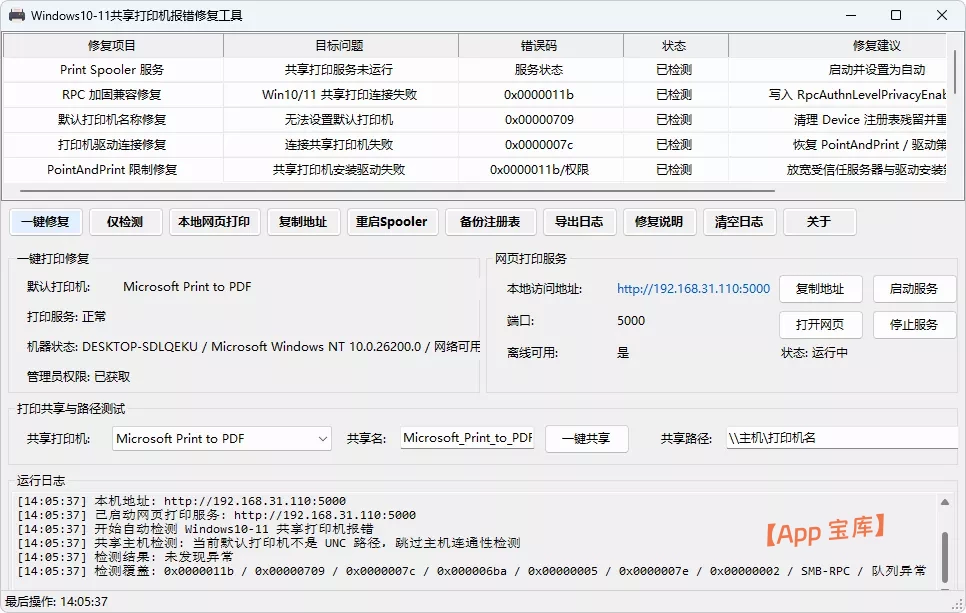The height and width of the screenshot is (613, 966).
Task: Select the PointAndPrint 限制修复 row
Action: click(475, 169)
